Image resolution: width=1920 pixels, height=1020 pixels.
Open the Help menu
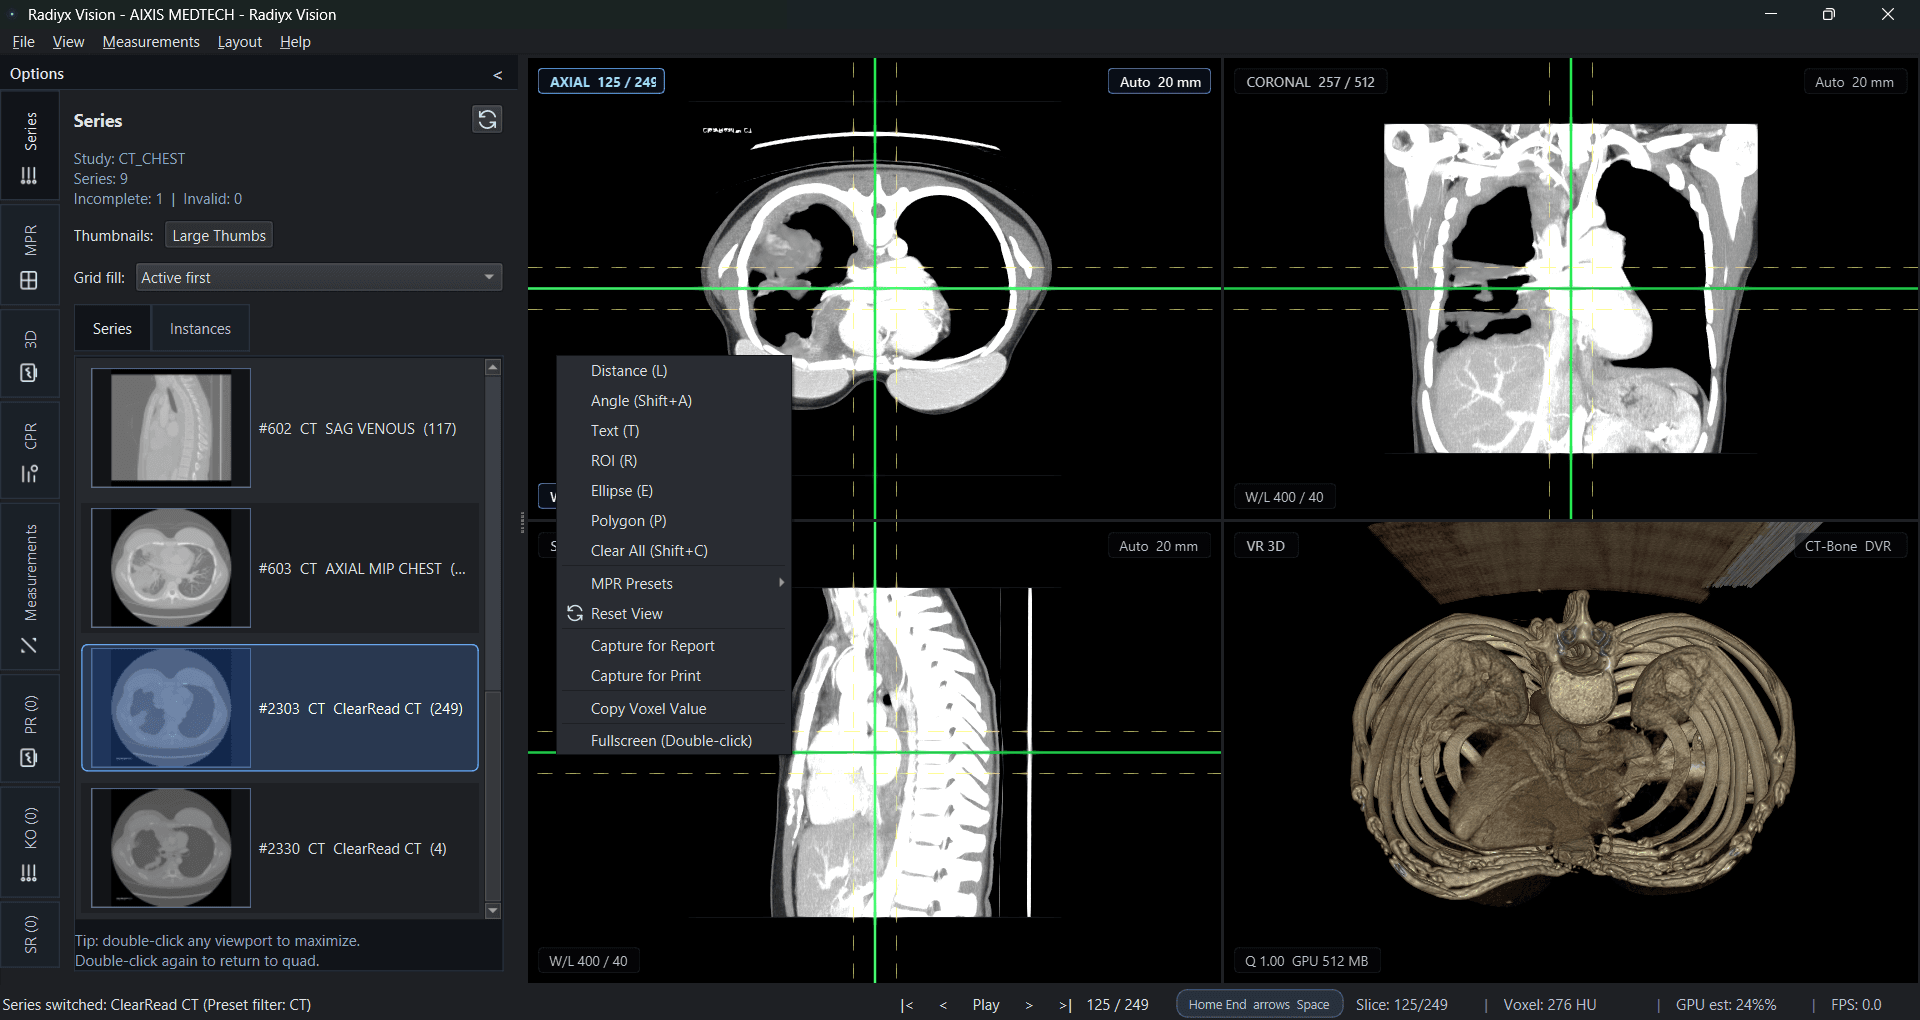(x=295, y=42)
